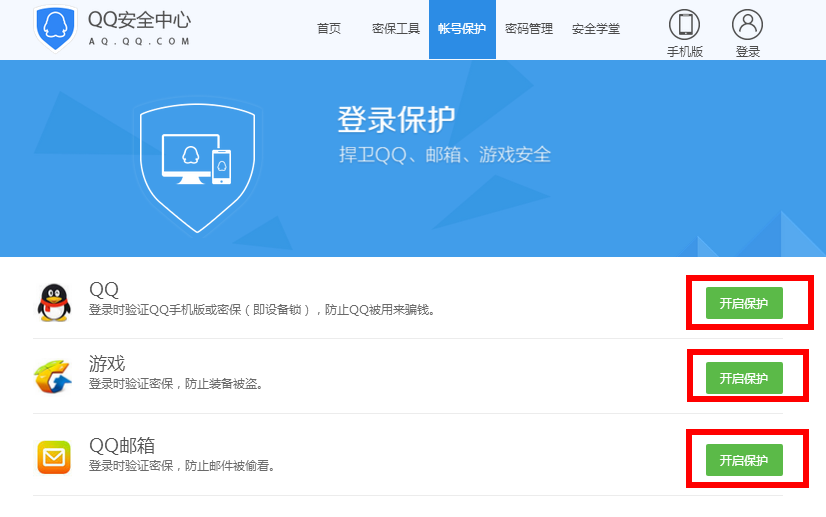This screenshot has width=826, height=517.
Task: Click the 游戏 game platform icon
Action: tap(53, 376)
